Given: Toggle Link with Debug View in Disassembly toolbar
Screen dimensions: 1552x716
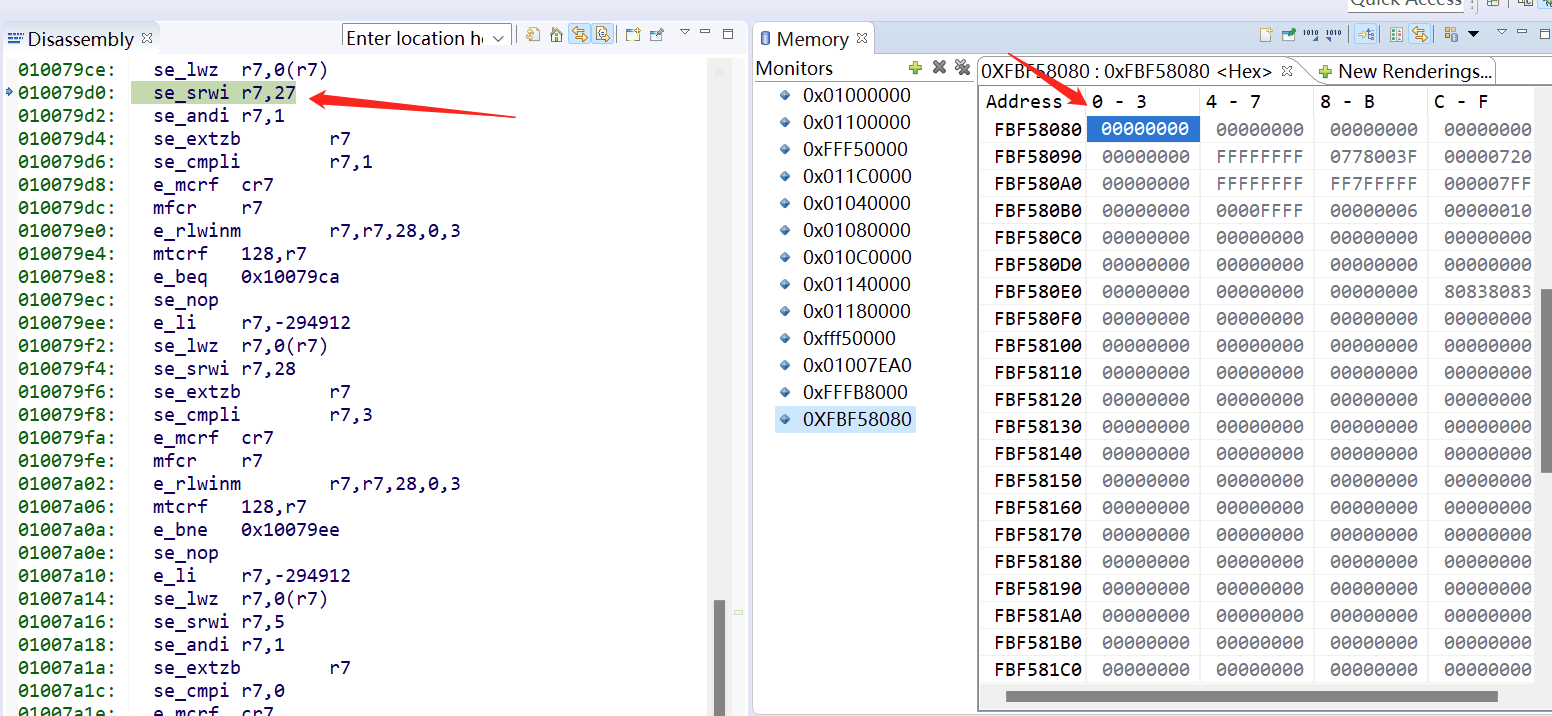Looking at the screenshot, I should 580,34.
